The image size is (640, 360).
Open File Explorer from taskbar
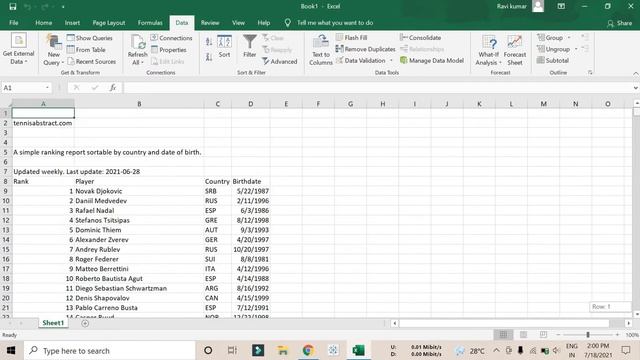(x=282, y=350)
